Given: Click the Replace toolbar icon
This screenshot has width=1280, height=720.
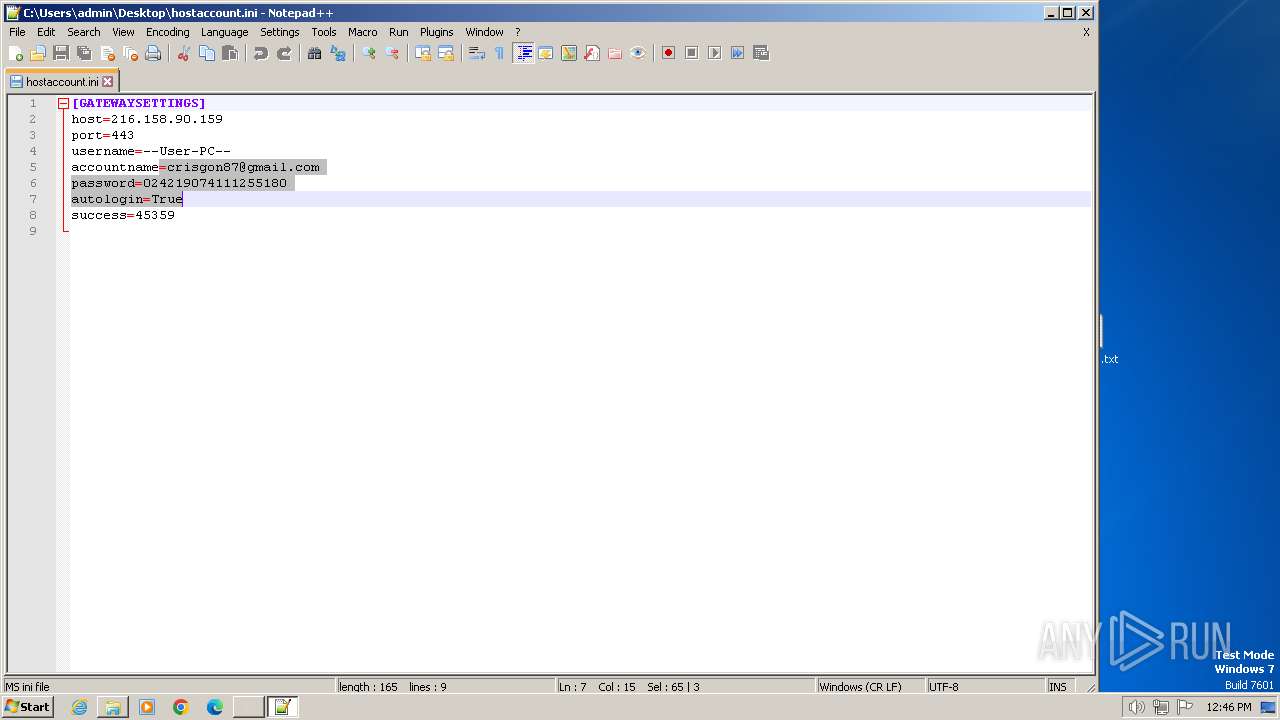Looking at the screenshot, I should 338,53.
